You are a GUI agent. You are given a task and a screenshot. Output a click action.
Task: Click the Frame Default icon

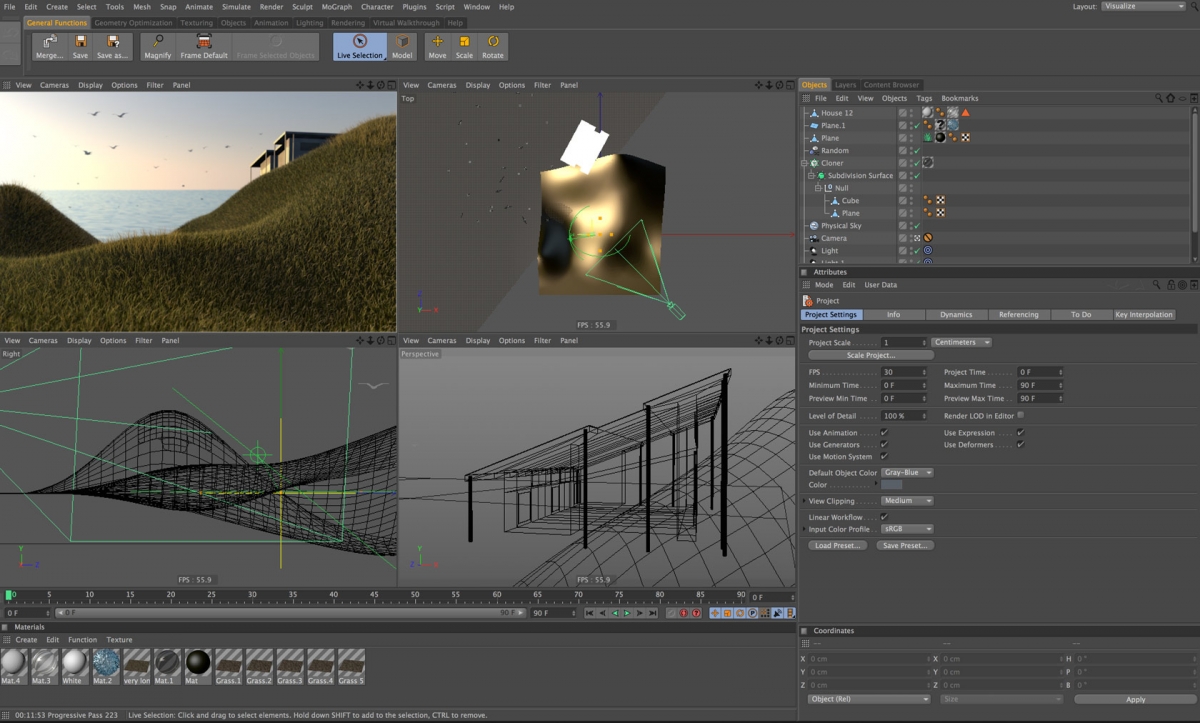point(204,46)
